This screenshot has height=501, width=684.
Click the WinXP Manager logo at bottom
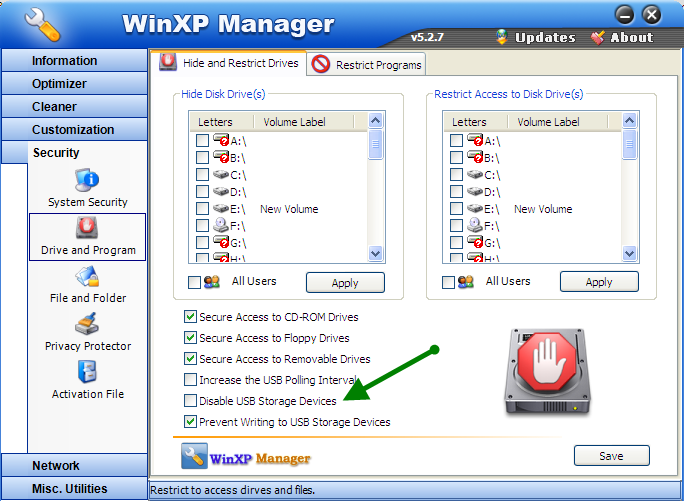(x=246, y=456)
